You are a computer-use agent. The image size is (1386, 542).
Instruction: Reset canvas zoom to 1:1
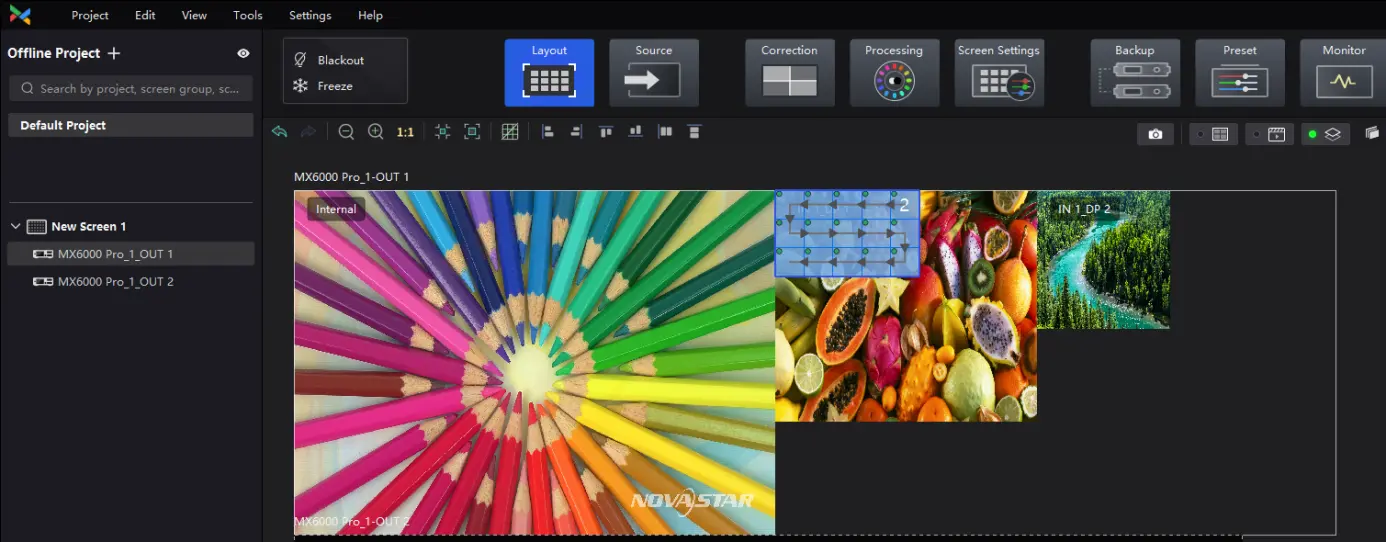point(405,132)
